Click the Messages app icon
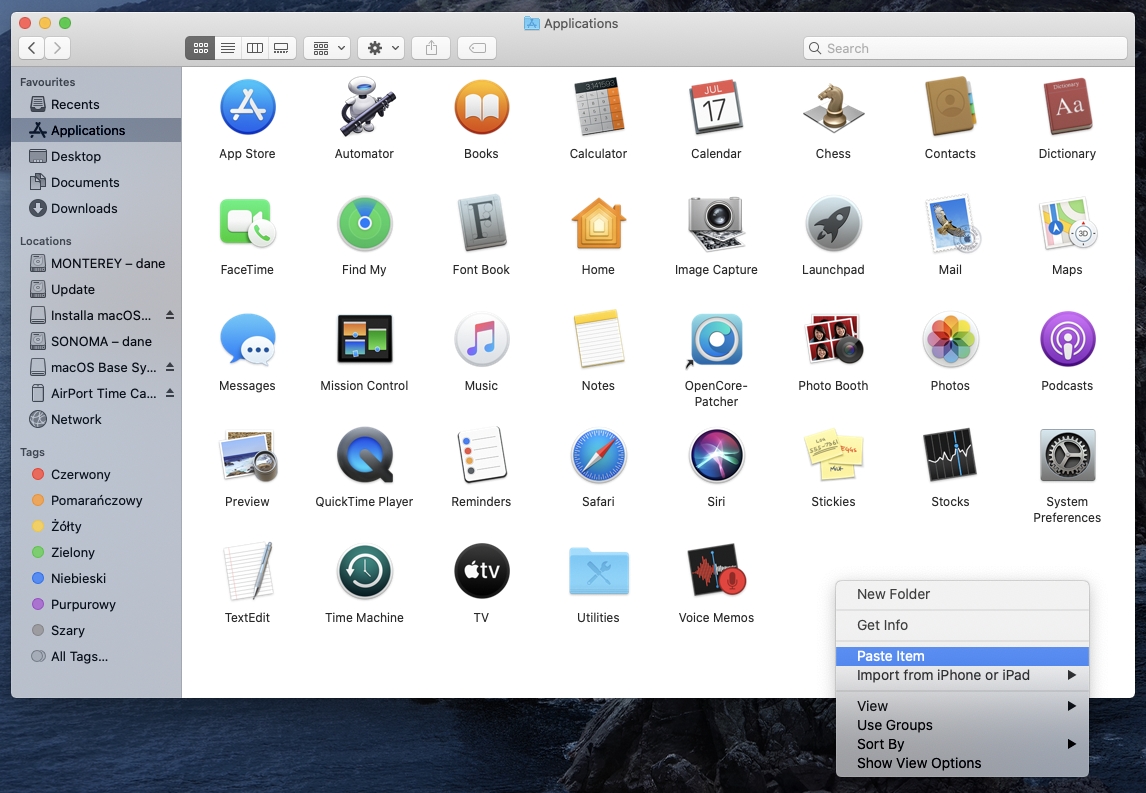 point(248,339)
